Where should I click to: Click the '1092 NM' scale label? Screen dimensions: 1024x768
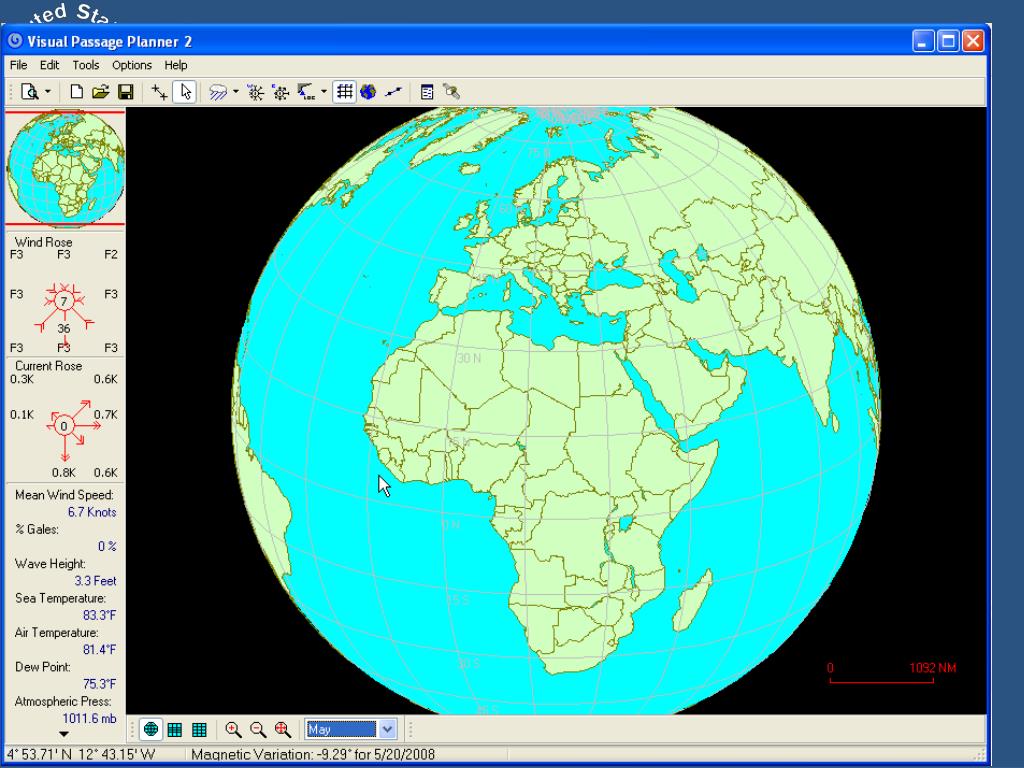click(x=933, y=668)
